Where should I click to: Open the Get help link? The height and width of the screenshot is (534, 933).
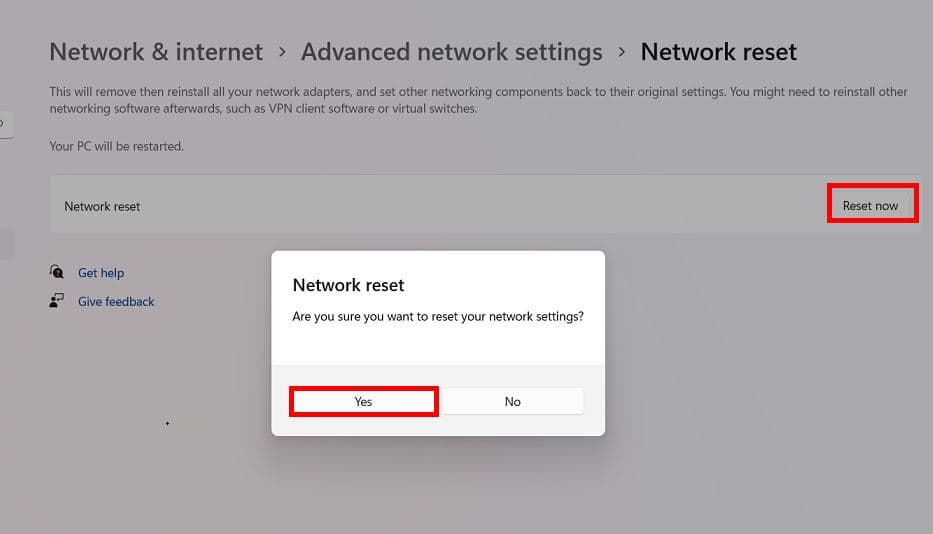point(101,273)
